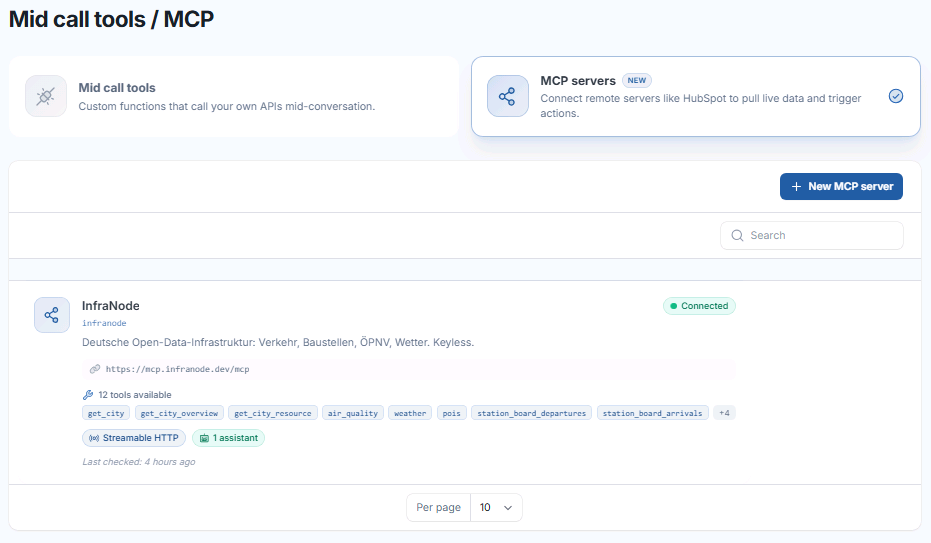The width and height of the screenshot is (931, 543).
Task: Click the MCP servers share icon
Action: pos(507,96)
